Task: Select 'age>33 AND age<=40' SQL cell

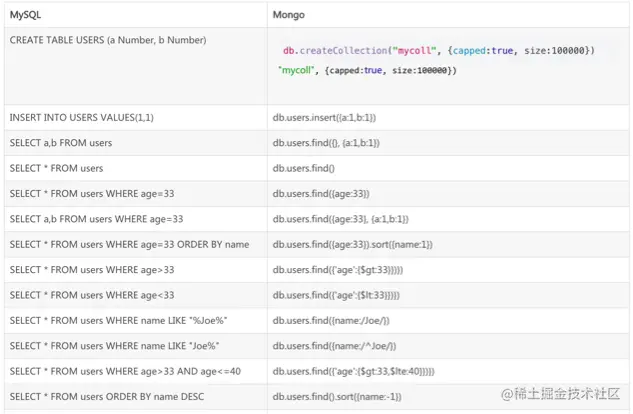Action: 135,372
